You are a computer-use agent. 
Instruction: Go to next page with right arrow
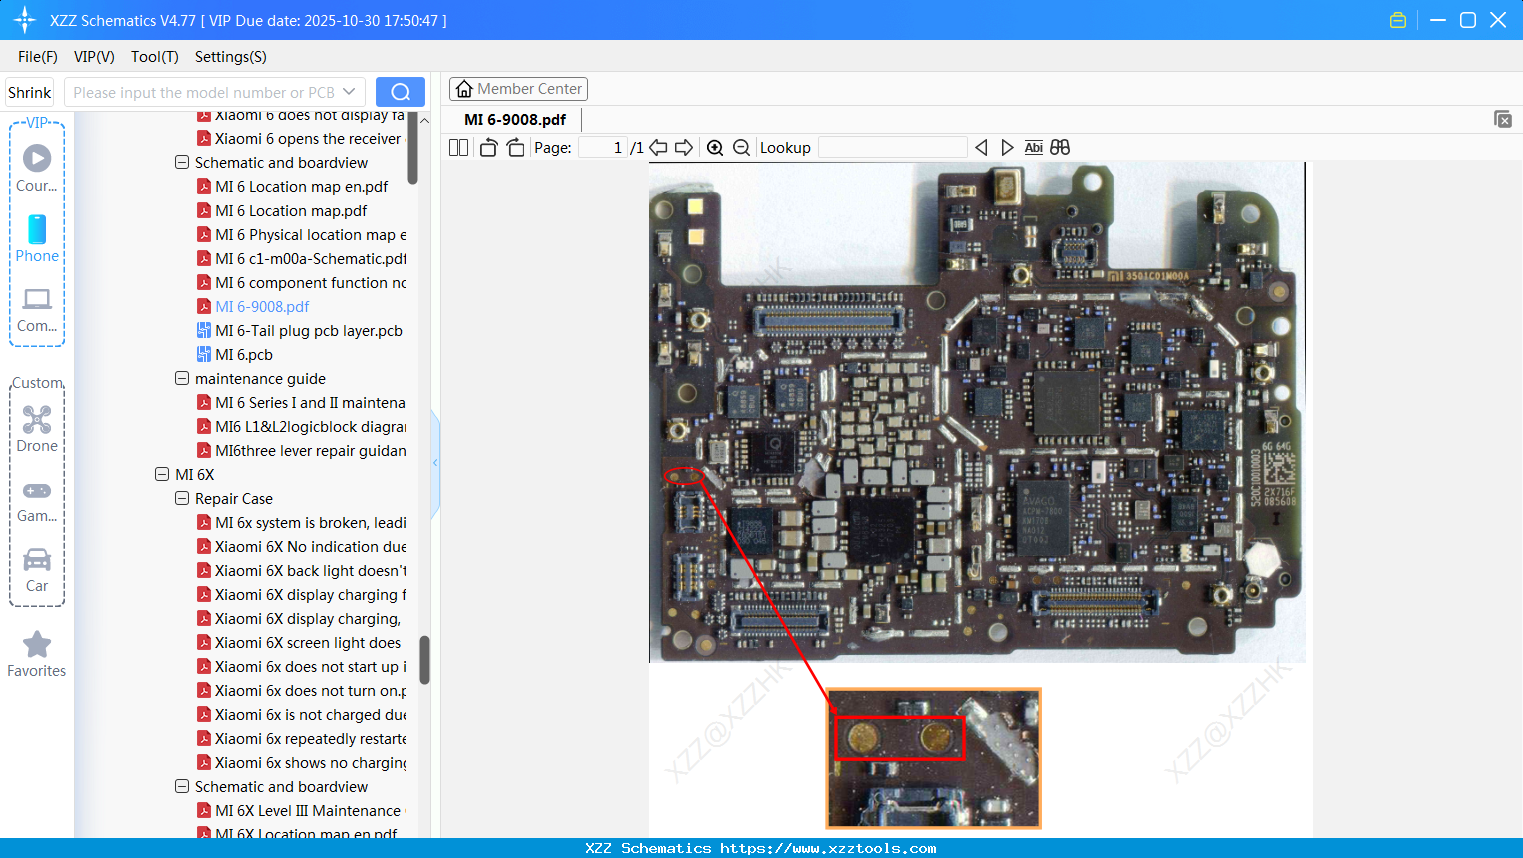(684, 148)
